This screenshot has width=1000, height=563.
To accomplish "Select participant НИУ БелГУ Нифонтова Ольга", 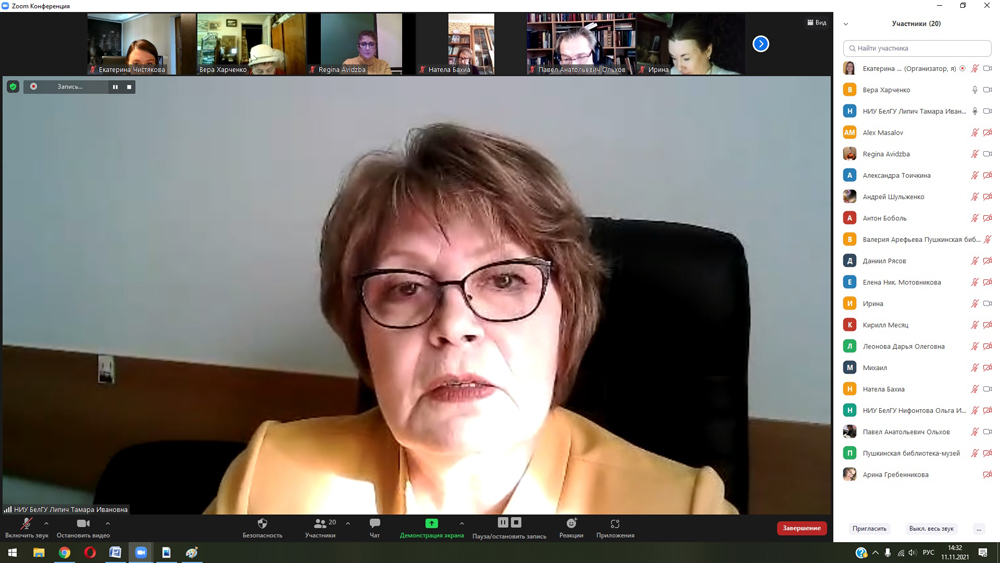I will click(916, 410).
